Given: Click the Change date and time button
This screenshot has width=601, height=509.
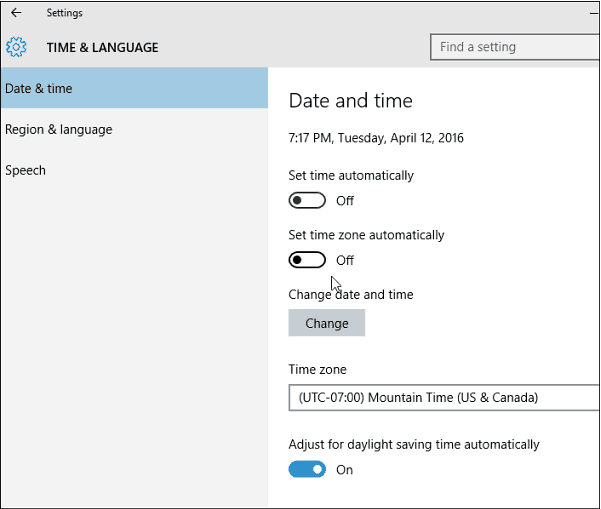Looking at the screenshot, I should click(x=327, y=323).
